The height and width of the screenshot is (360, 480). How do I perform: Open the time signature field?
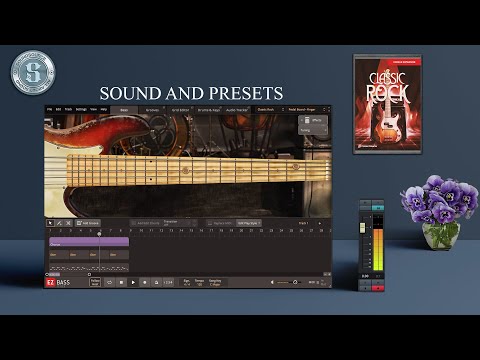pos(187,283)
